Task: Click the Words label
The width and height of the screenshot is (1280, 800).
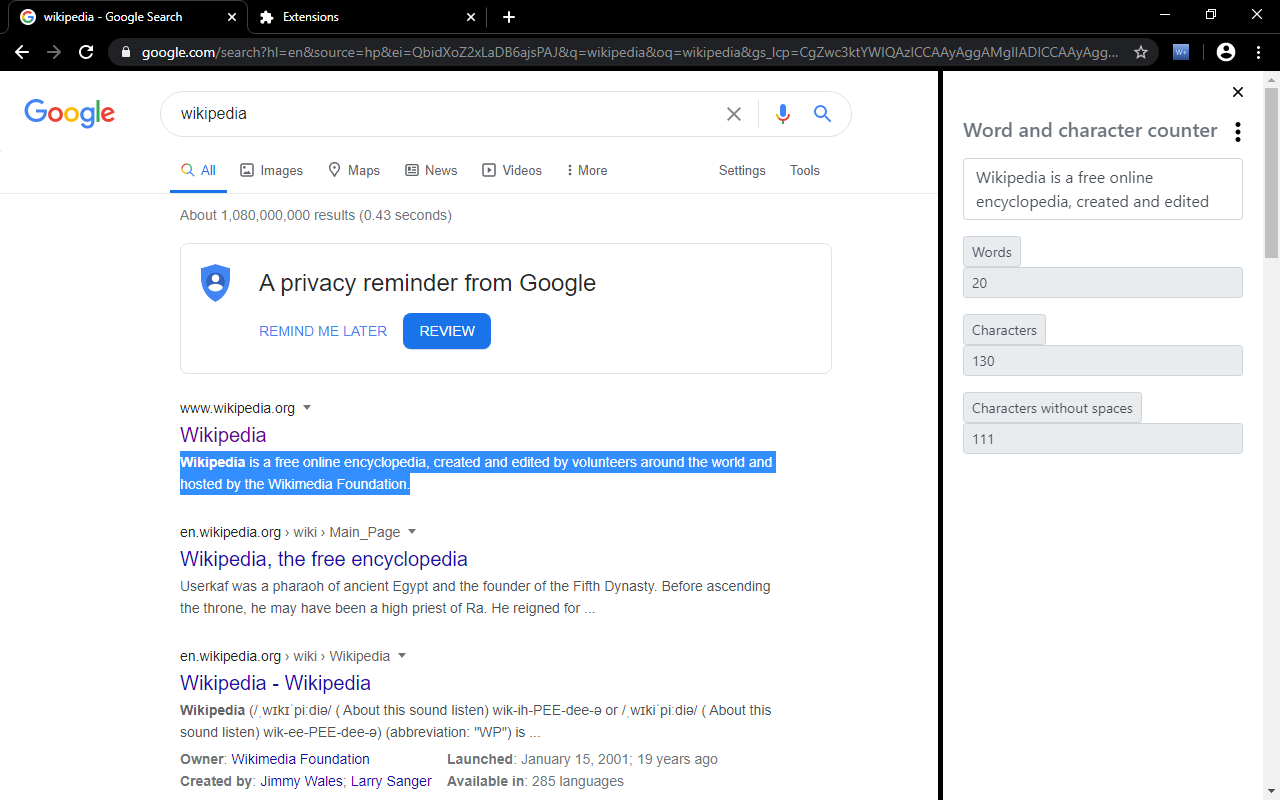Action: click(x=992, y=252)
